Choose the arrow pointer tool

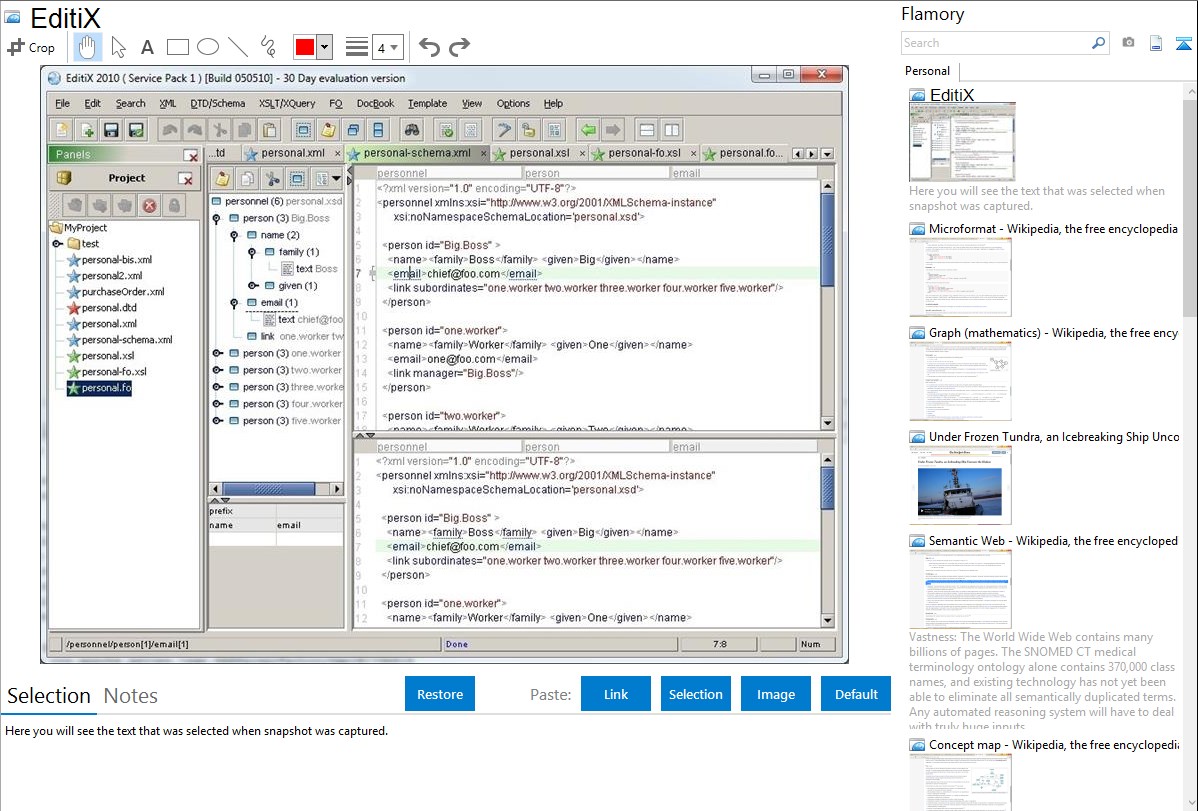118,47
